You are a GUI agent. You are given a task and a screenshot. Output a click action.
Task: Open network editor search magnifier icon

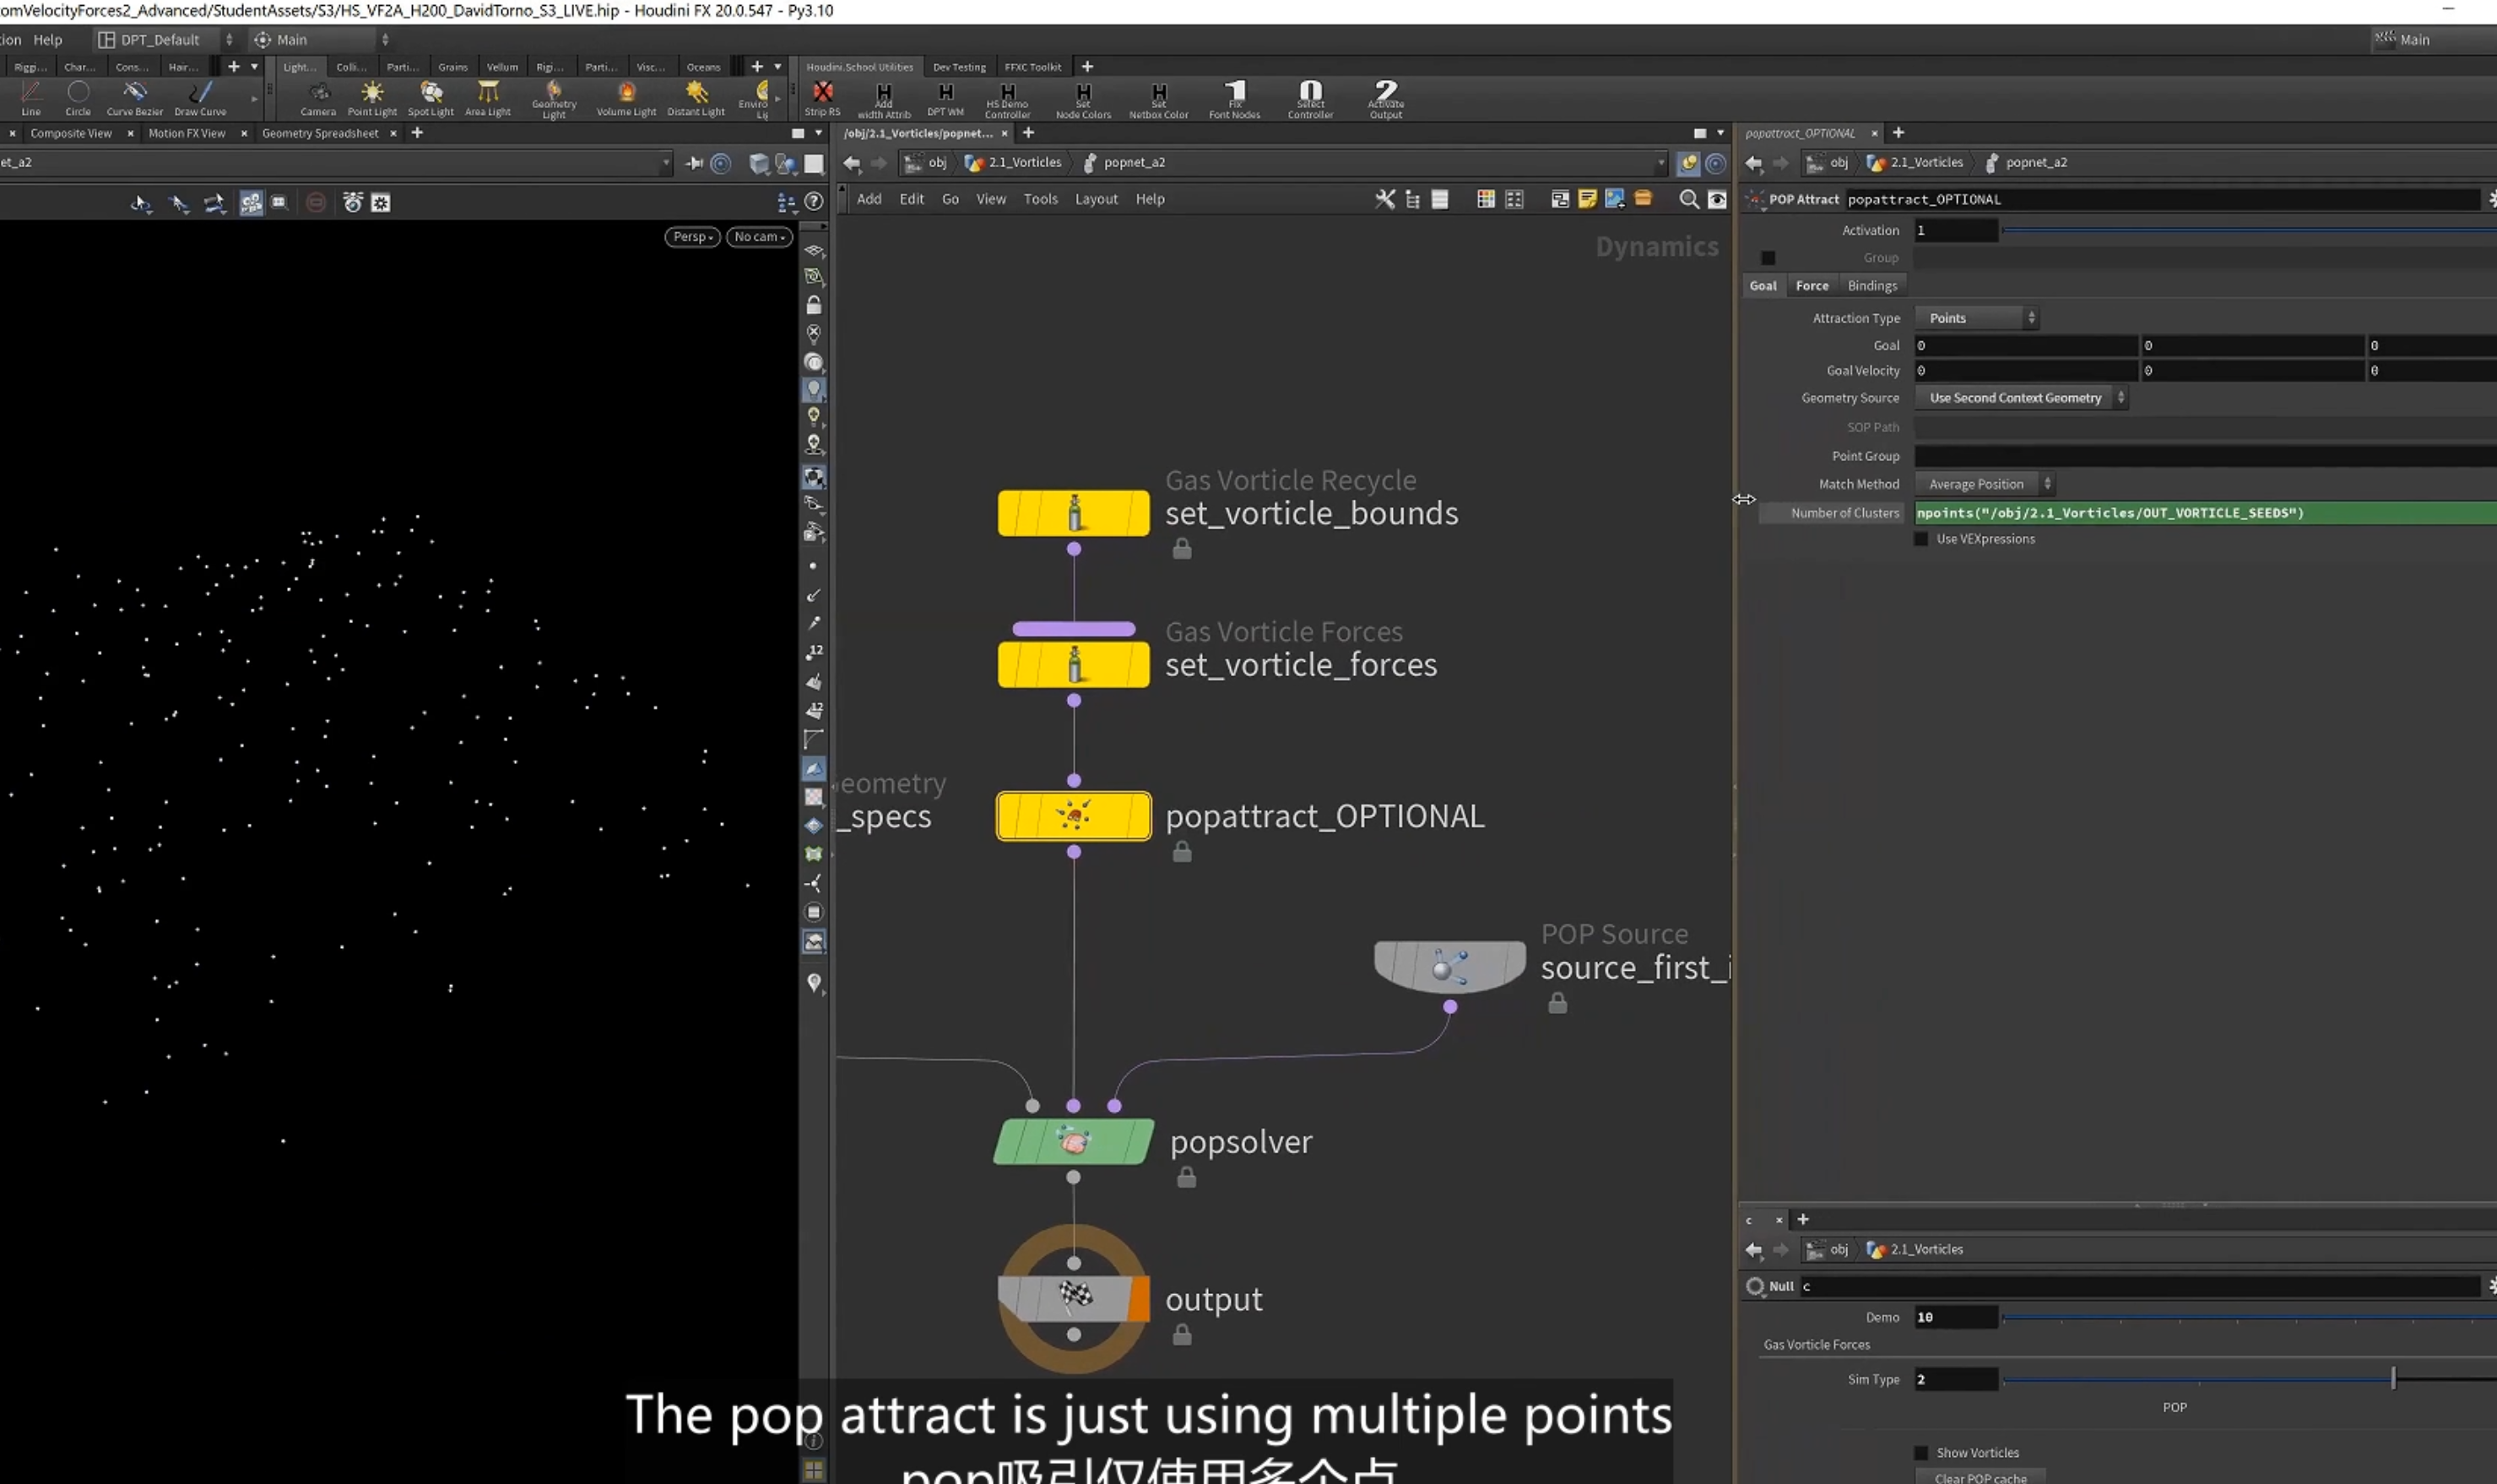1688,199
